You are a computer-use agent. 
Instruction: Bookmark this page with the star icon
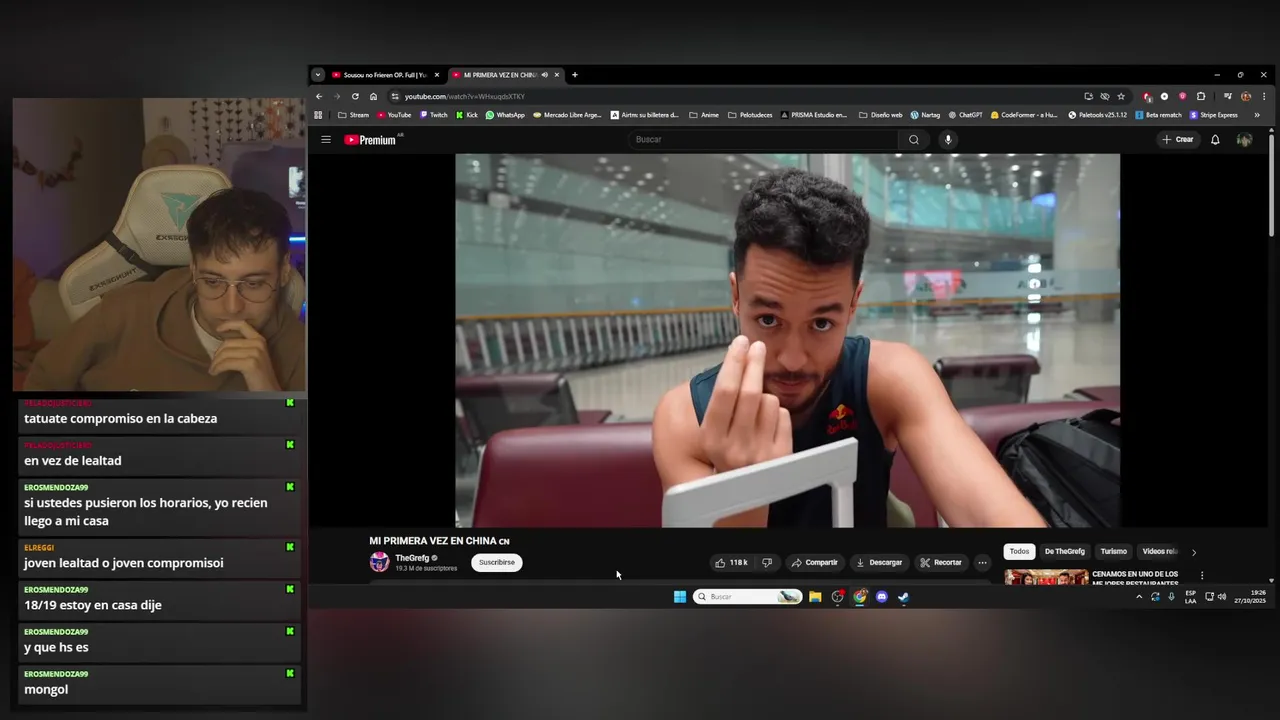(1121, 96)
